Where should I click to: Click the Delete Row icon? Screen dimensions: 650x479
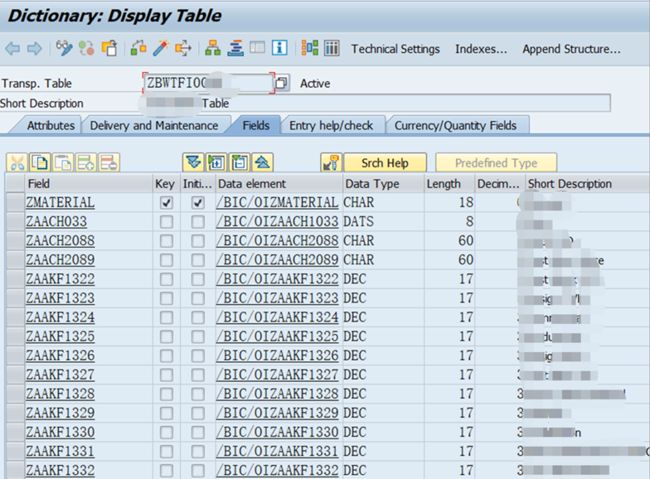click(x=109, y=163)
